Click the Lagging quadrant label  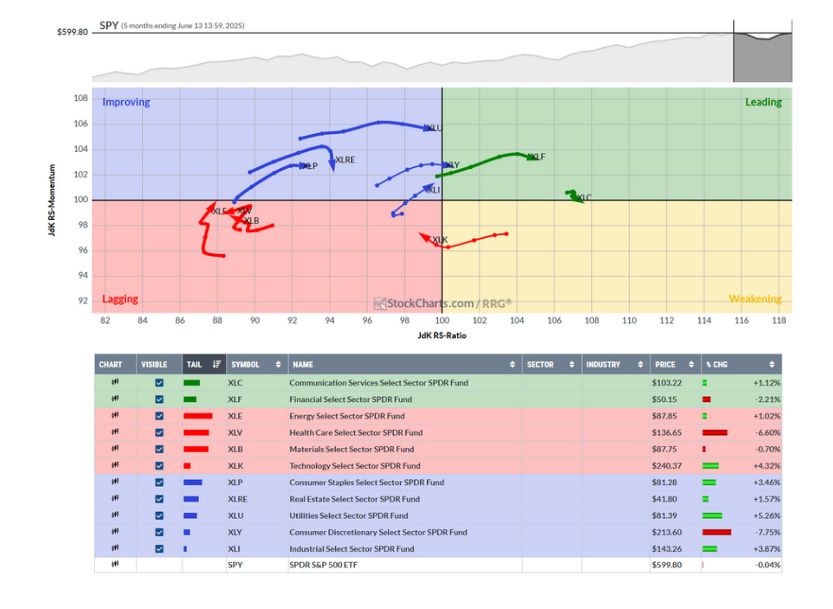(120, 299)
